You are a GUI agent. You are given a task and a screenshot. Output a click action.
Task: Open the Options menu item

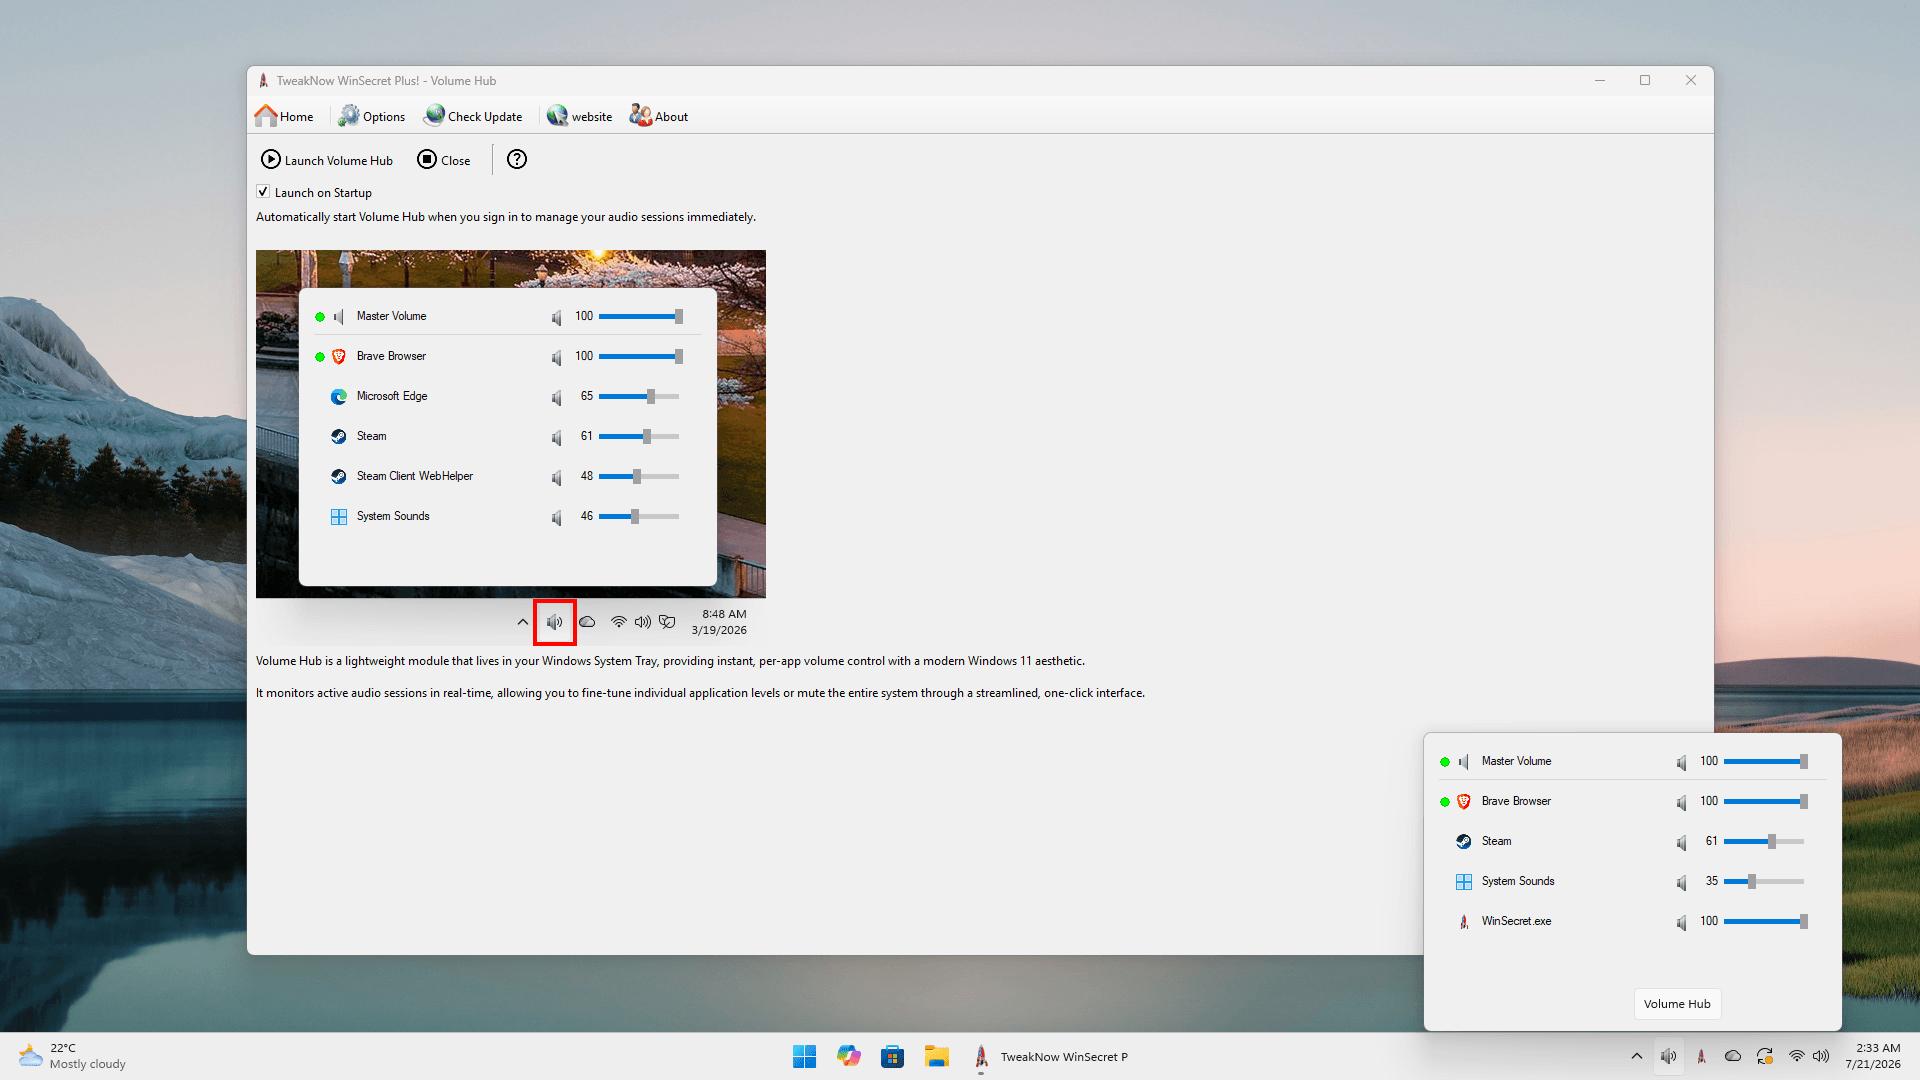(372, 116)
